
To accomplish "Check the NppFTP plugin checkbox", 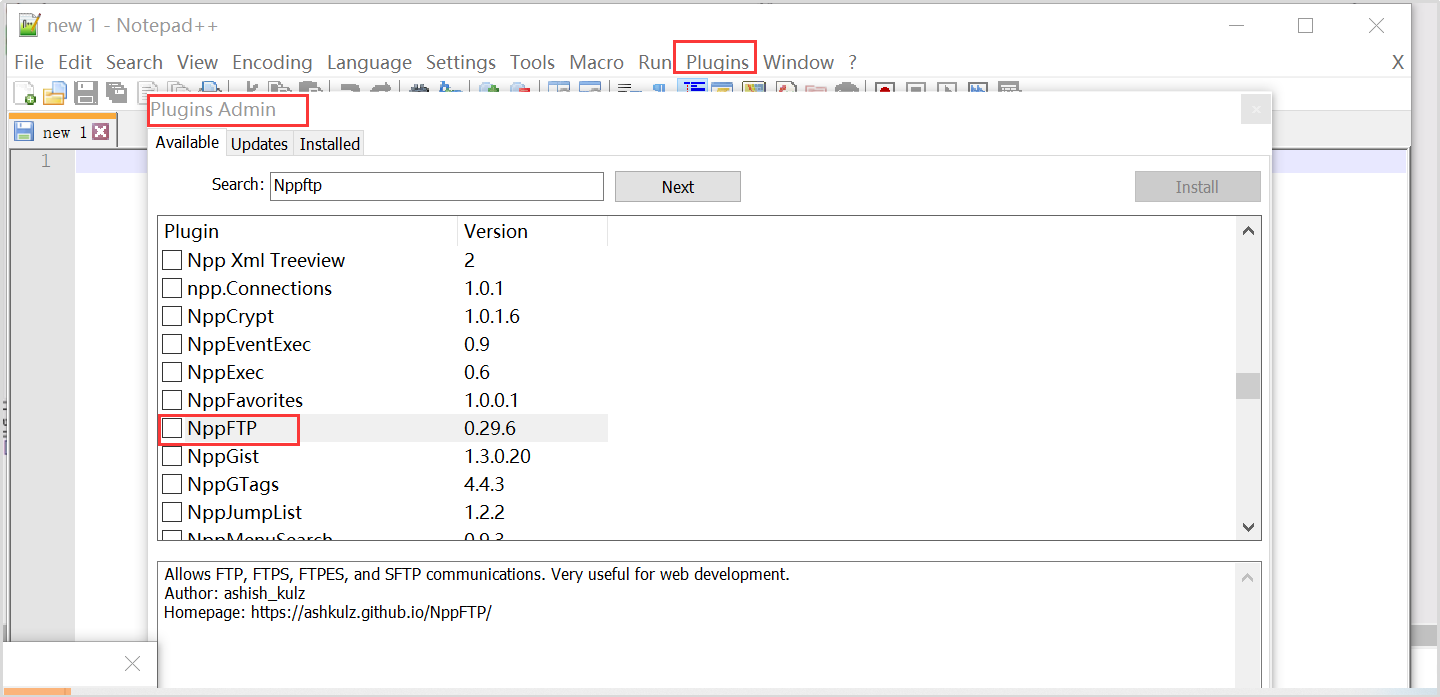I will 172,429.
